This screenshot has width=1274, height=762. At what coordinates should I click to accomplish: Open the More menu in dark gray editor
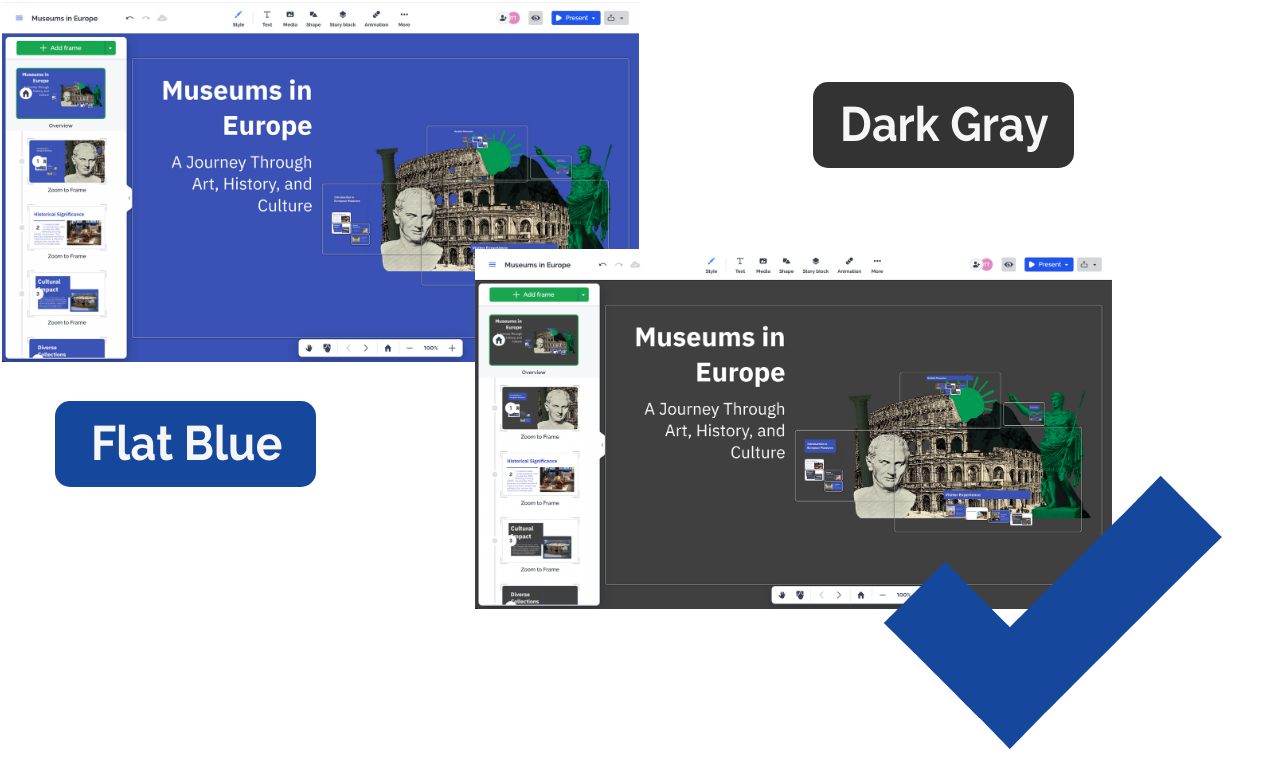[877, 264]
